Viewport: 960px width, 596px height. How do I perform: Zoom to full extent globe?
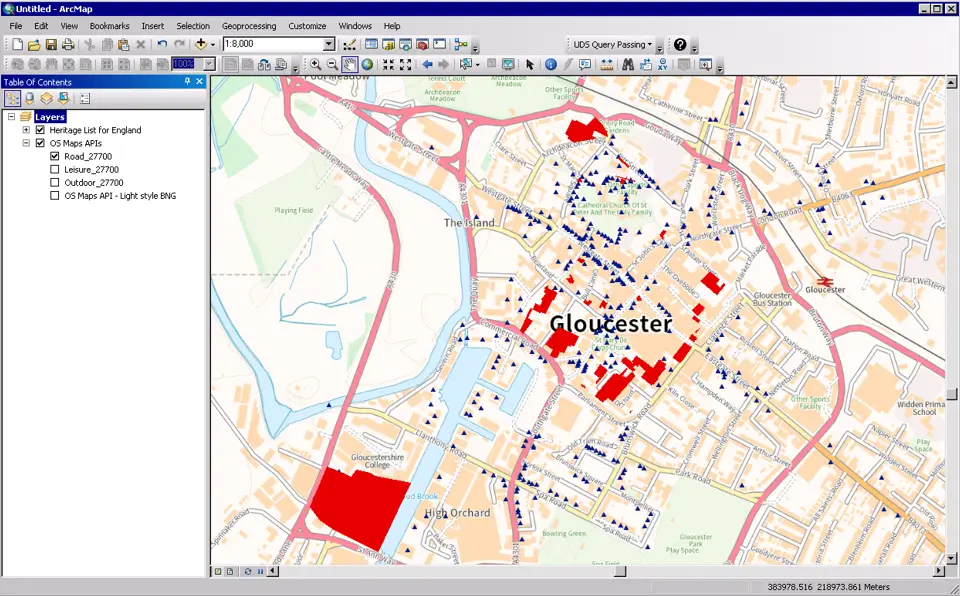367,64
